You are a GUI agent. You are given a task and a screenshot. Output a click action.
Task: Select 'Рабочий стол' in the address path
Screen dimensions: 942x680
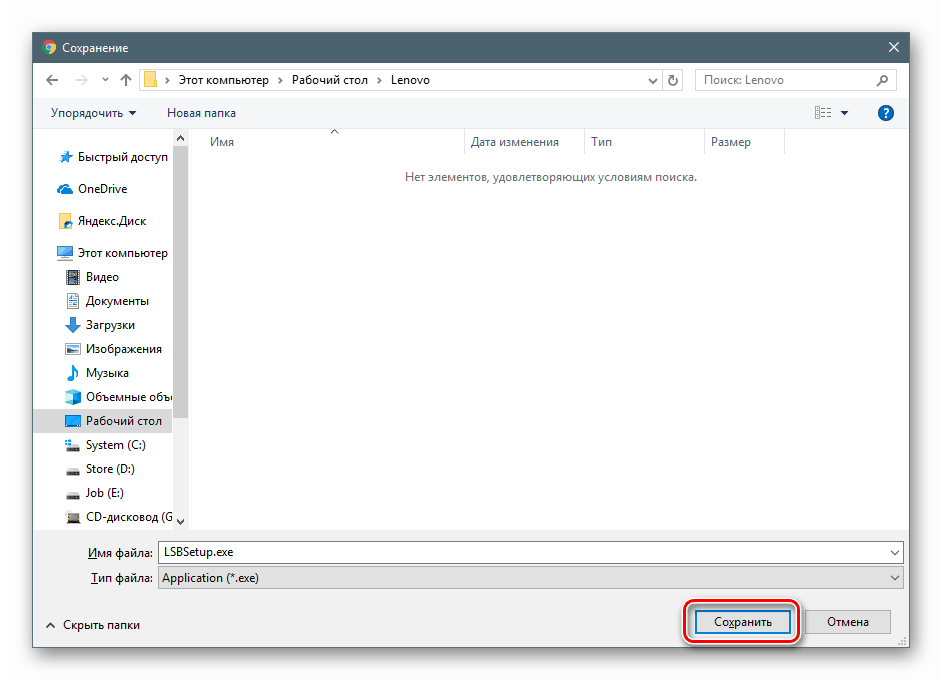pos(330,80)
